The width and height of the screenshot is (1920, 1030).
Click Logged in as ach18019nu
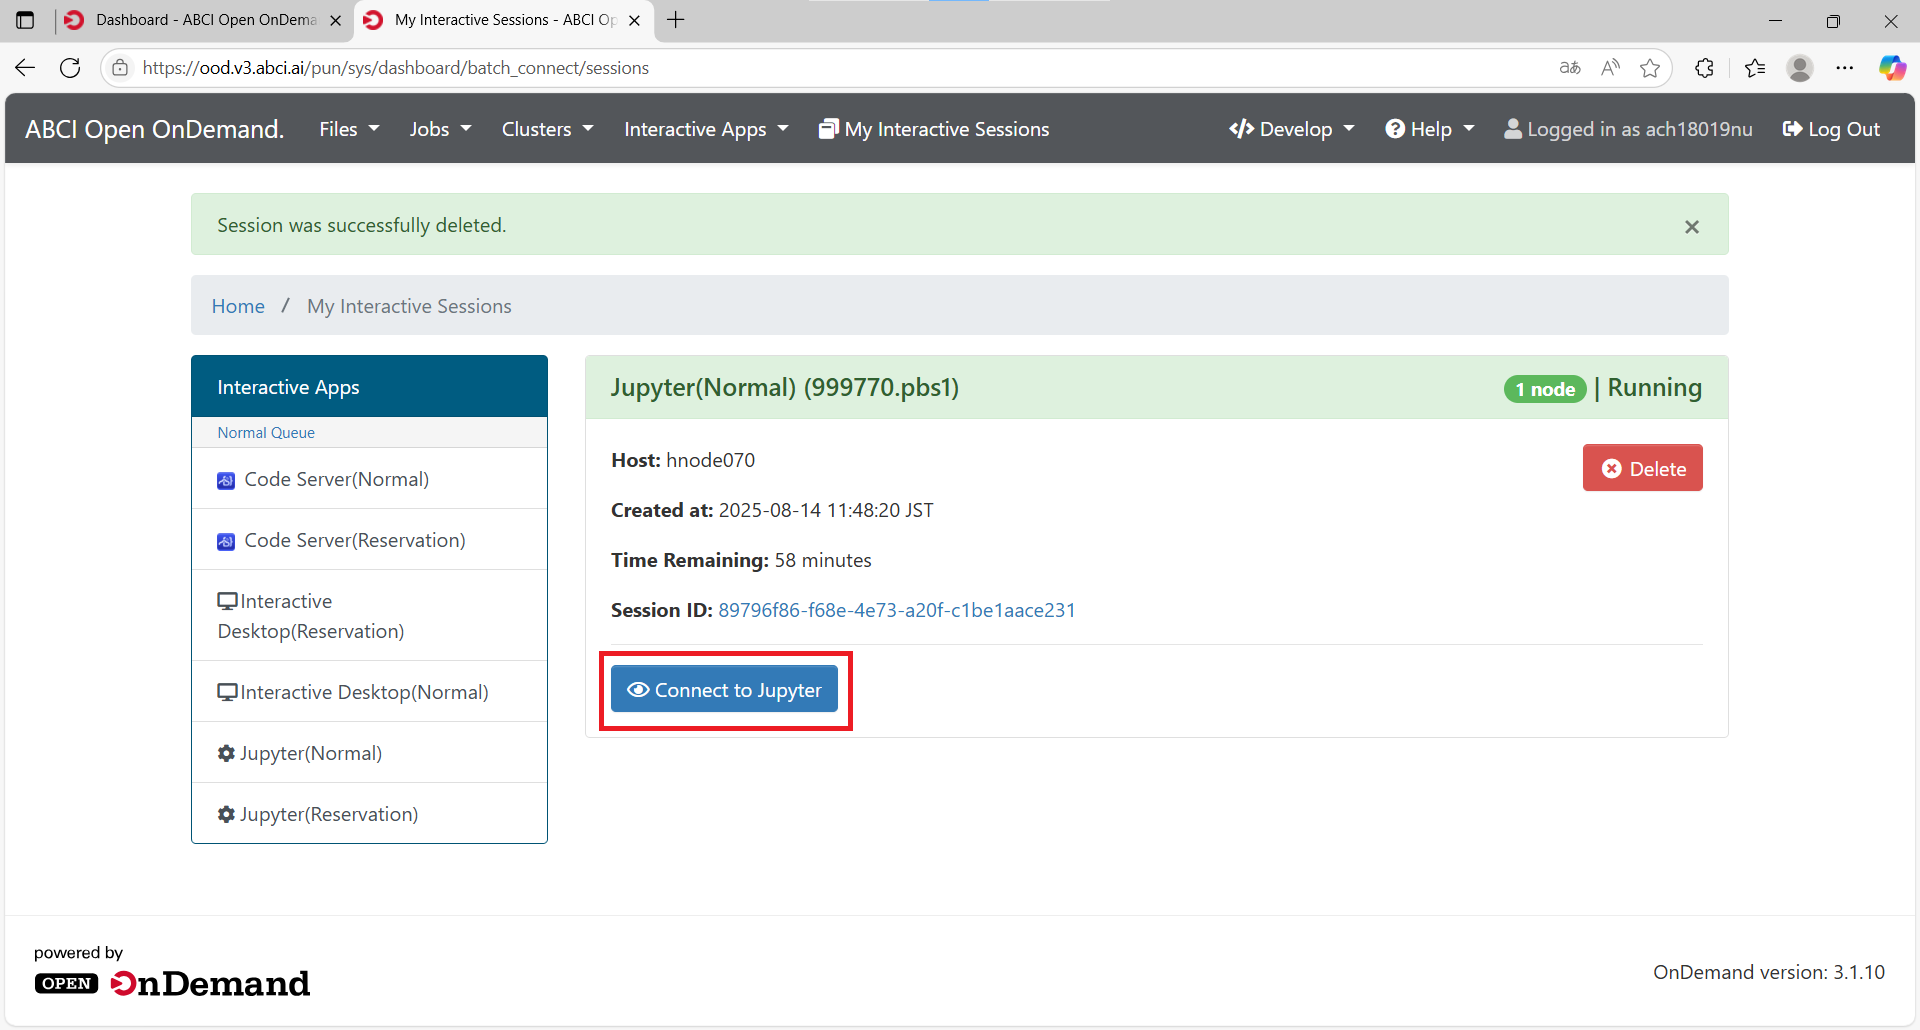coord(1628,129)
